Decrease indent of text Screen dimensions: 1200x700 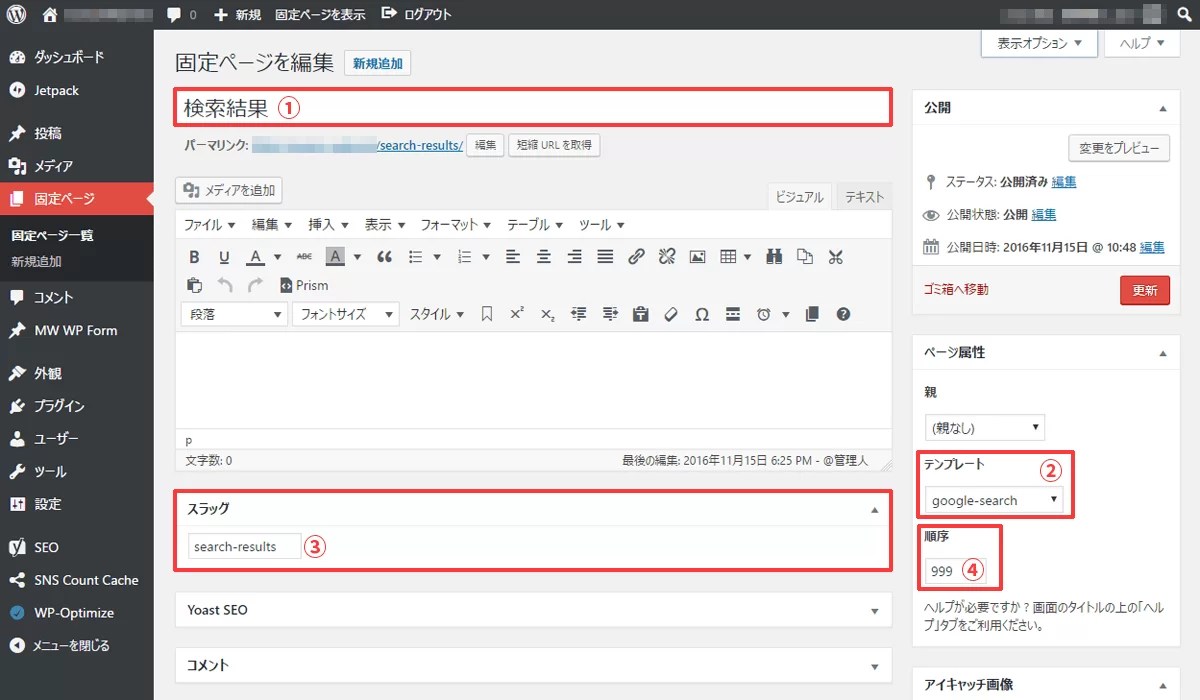pos(578,314)
